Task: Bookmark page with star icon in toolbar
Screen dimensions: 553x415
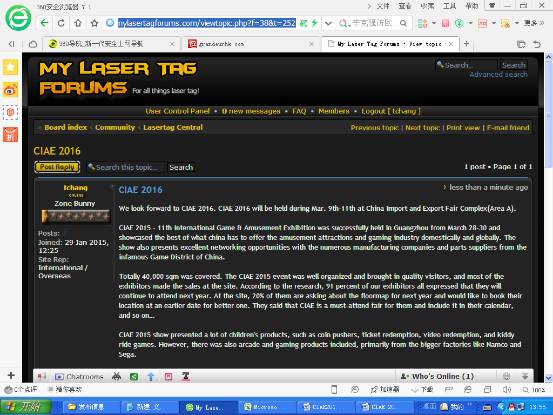Action: tap(94, 23)
